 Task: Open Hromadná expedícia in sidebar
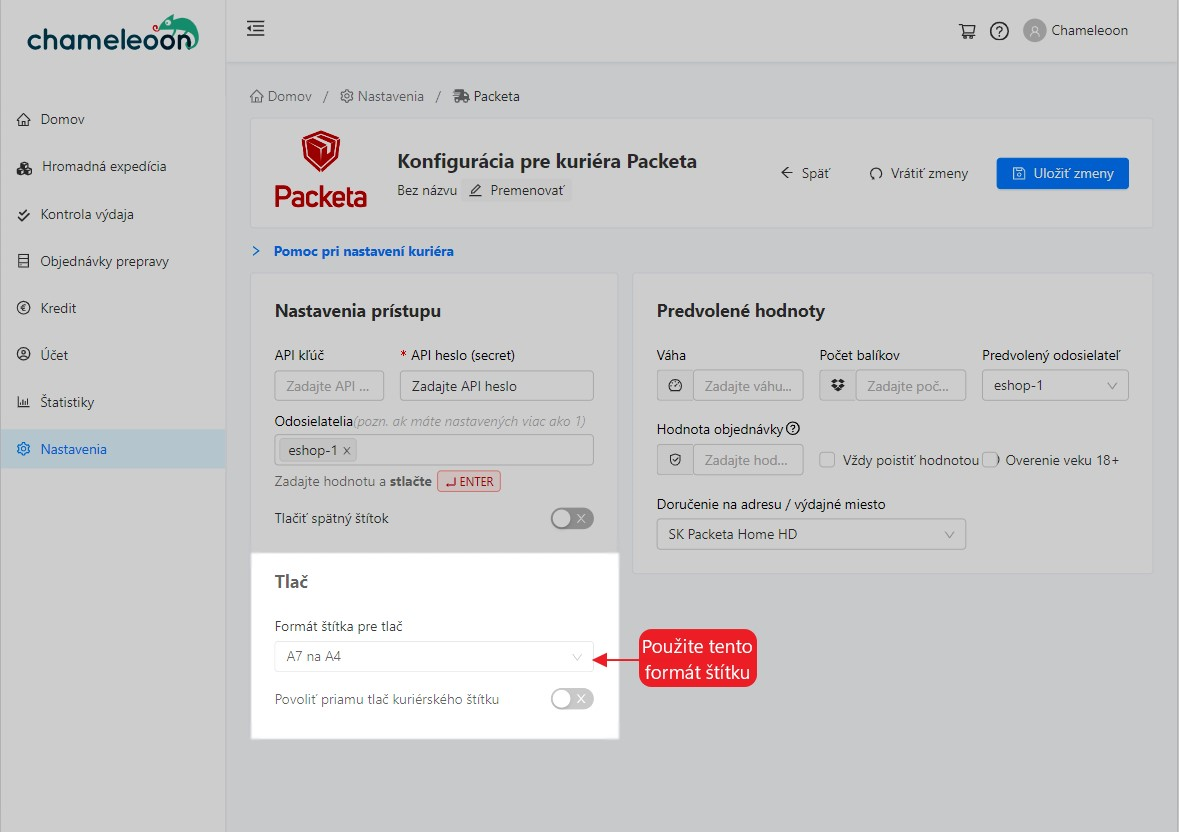click(103, 167)
